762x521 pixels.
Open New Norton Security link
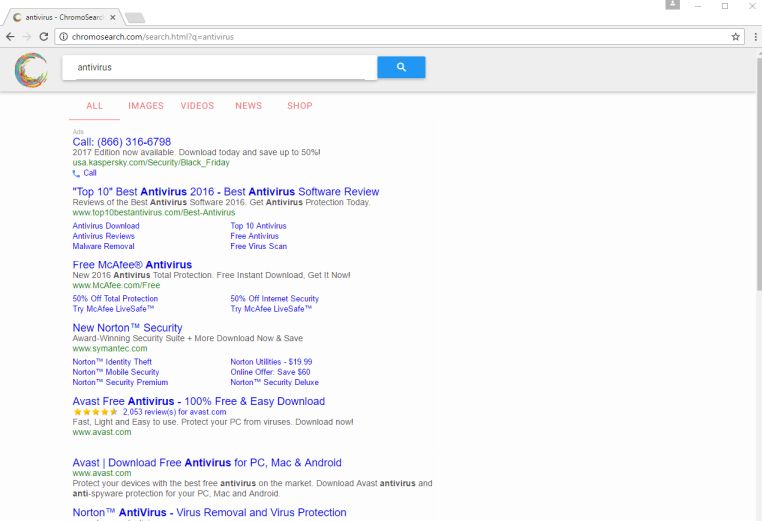tap(127, 328)
